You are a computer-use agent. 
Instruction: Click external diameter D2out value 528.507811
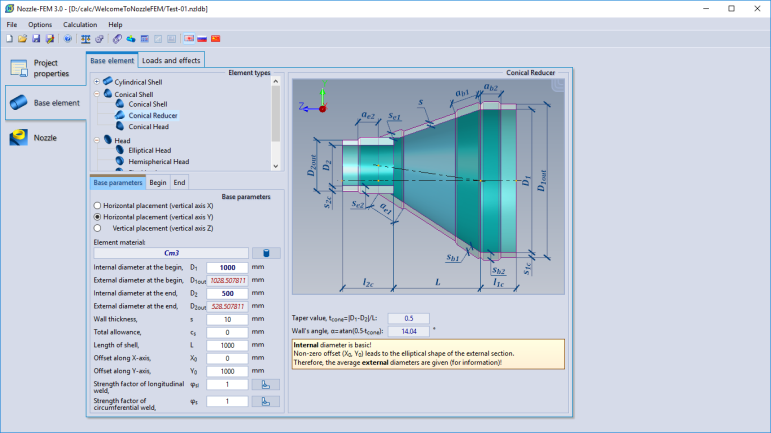227,306
